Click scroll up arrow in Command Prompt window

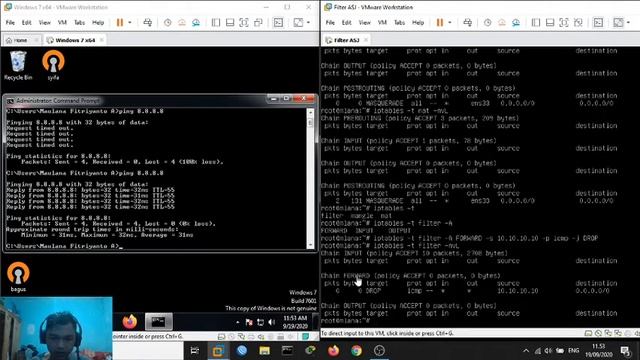tap(311, 112)
